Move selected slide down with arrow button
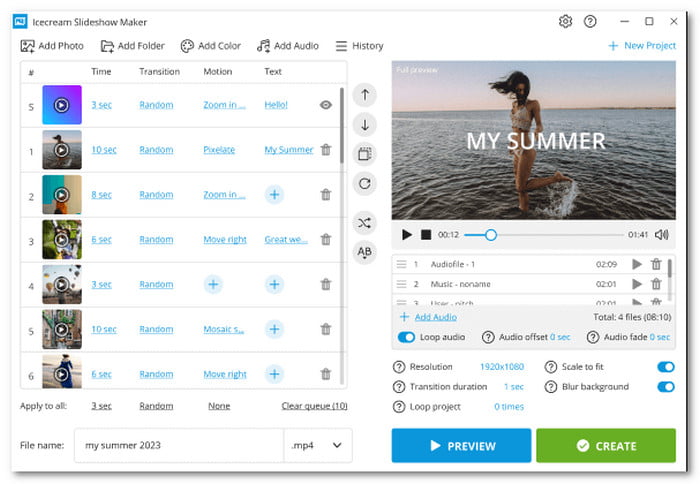 [x=365, y=125]
